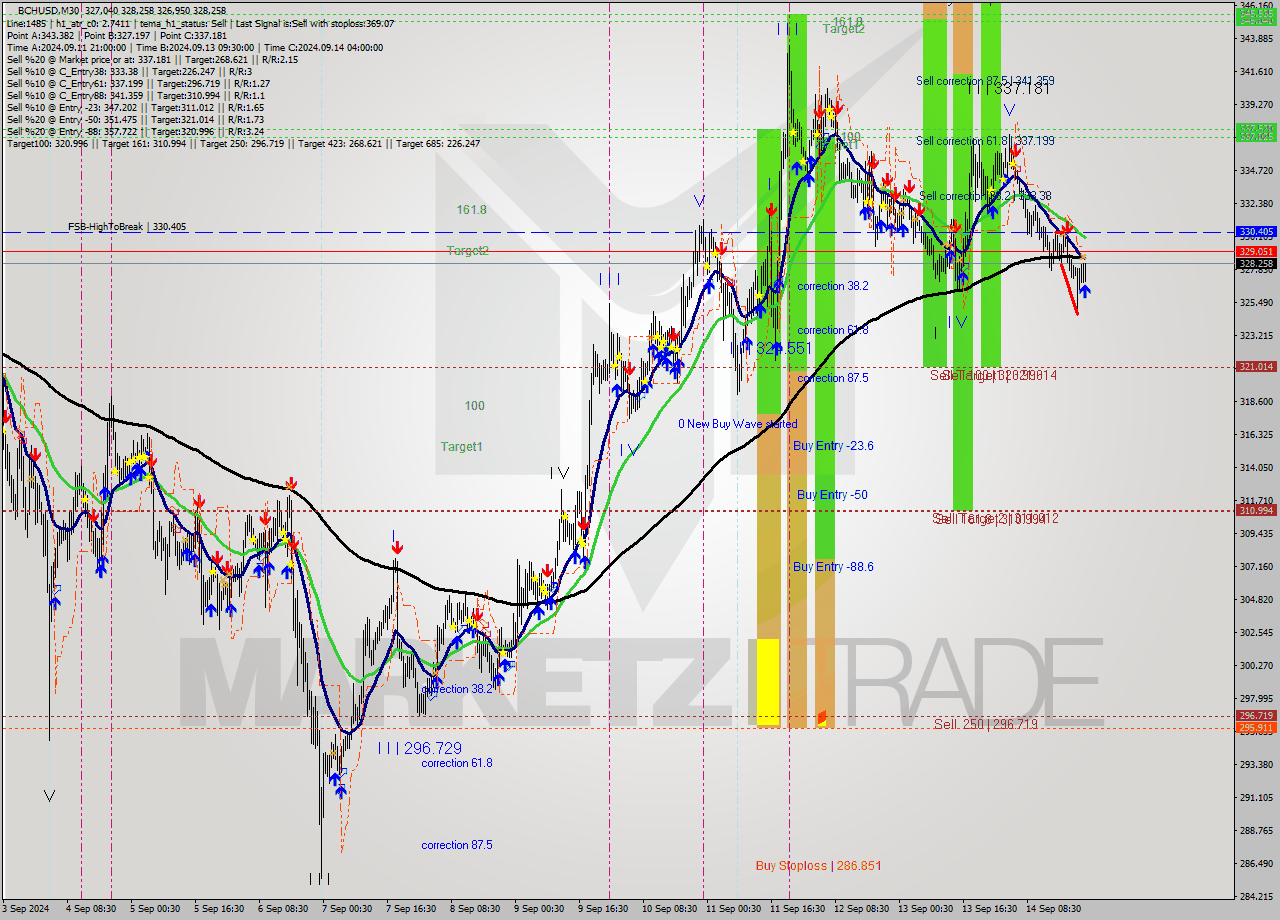Click blue 330.405 price tag on axis
Screen dimensions: 1280x920
[1256, 231]
